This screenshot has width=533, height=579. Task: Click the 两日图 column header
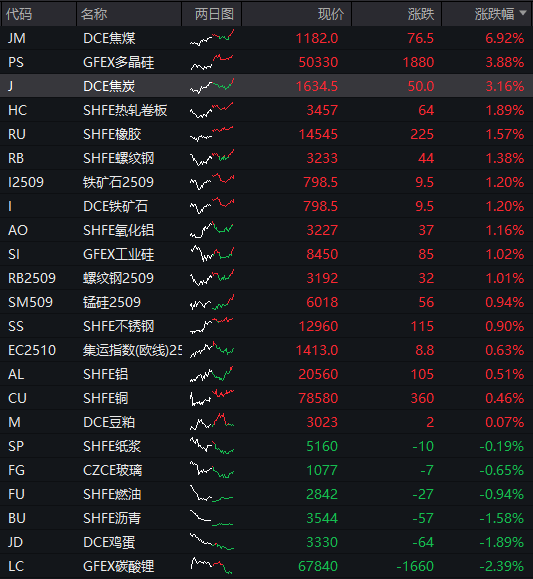212,14
